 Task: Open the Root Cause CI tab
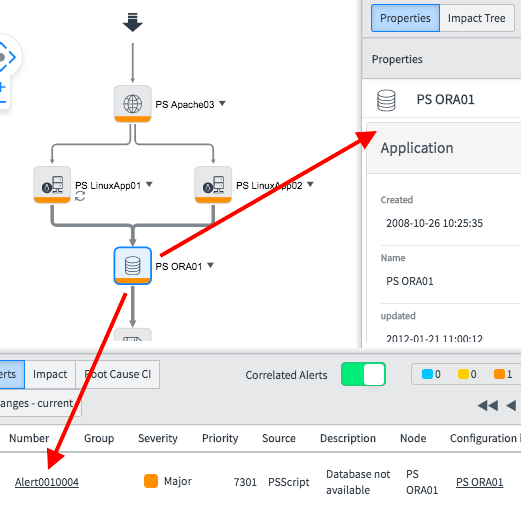coord(118,374)
